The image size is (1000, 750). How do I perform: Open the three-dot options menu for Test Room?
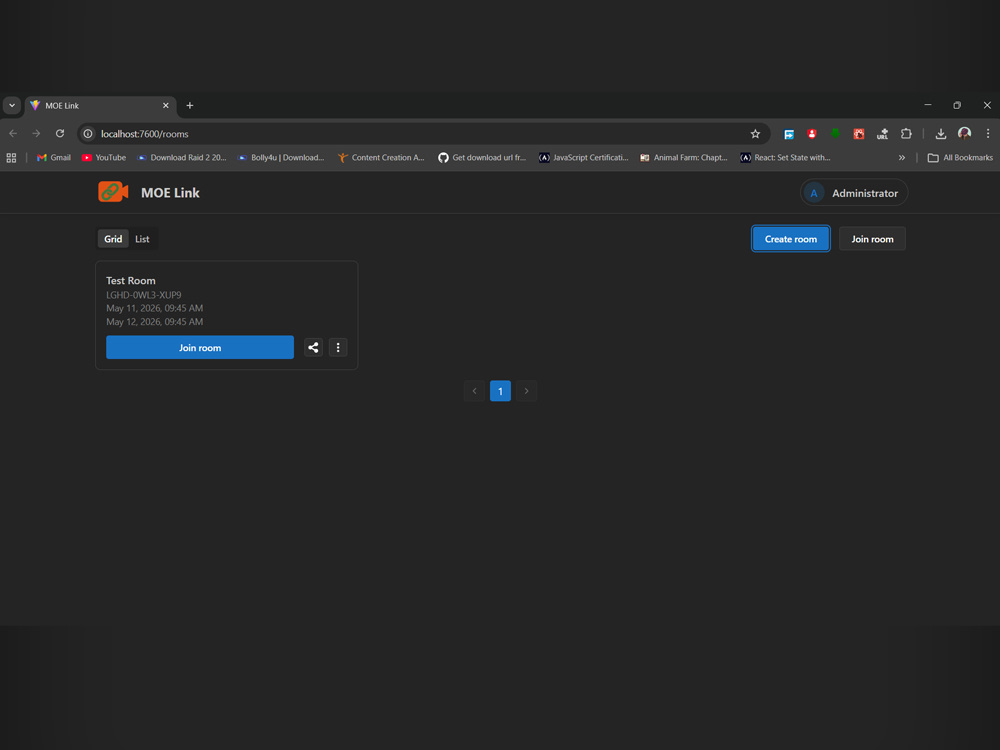[x=338, y=348]
